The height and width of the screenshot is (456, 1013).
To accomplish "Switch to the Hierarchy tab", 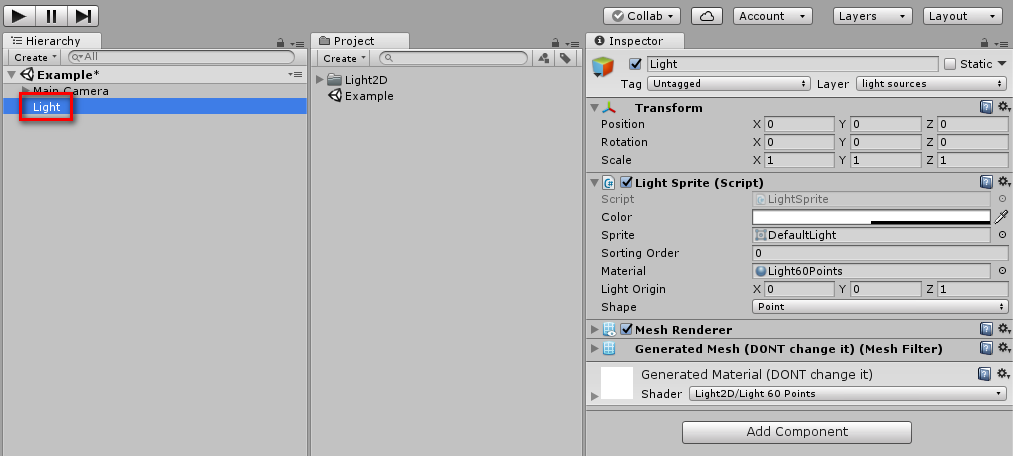I will tap(52, 41).
